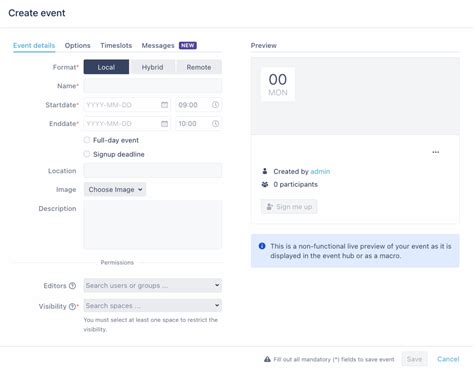Click the 09:00 start time field
474x370 pixels.
(x=199, y=105)
